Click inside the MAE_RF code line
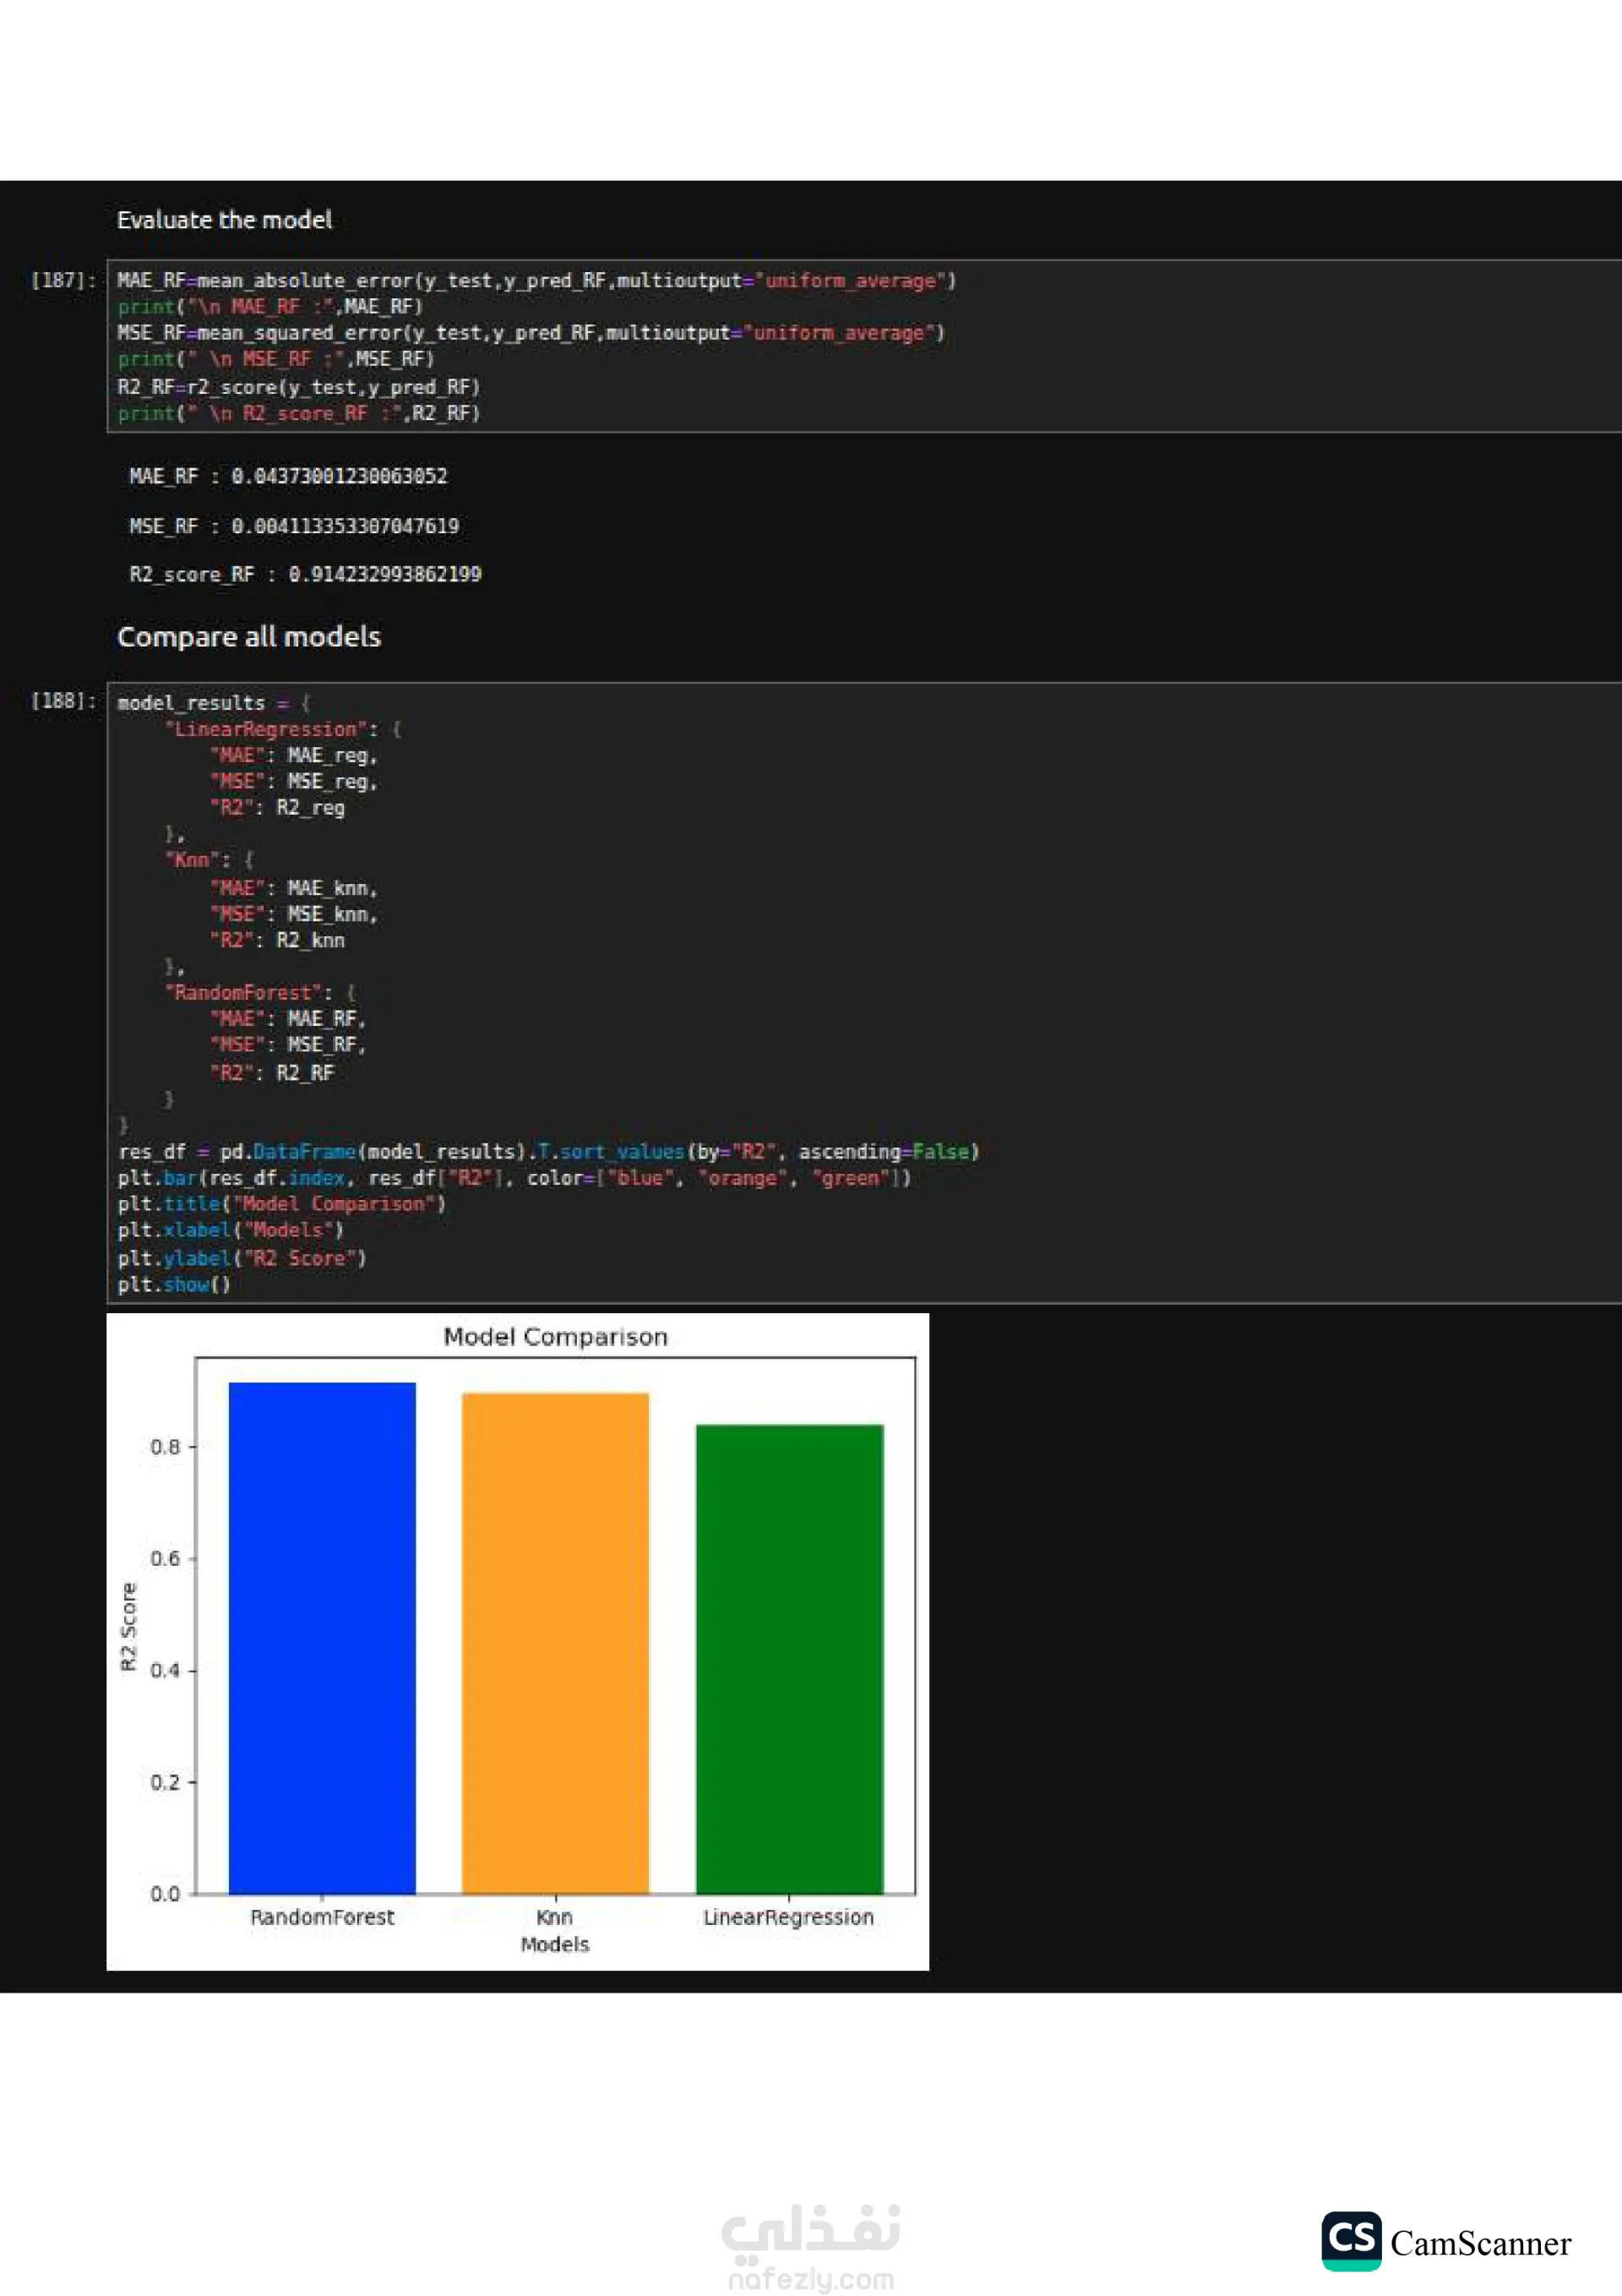The height and width of the screenshot is (2296, 1622). pos(536,281)
